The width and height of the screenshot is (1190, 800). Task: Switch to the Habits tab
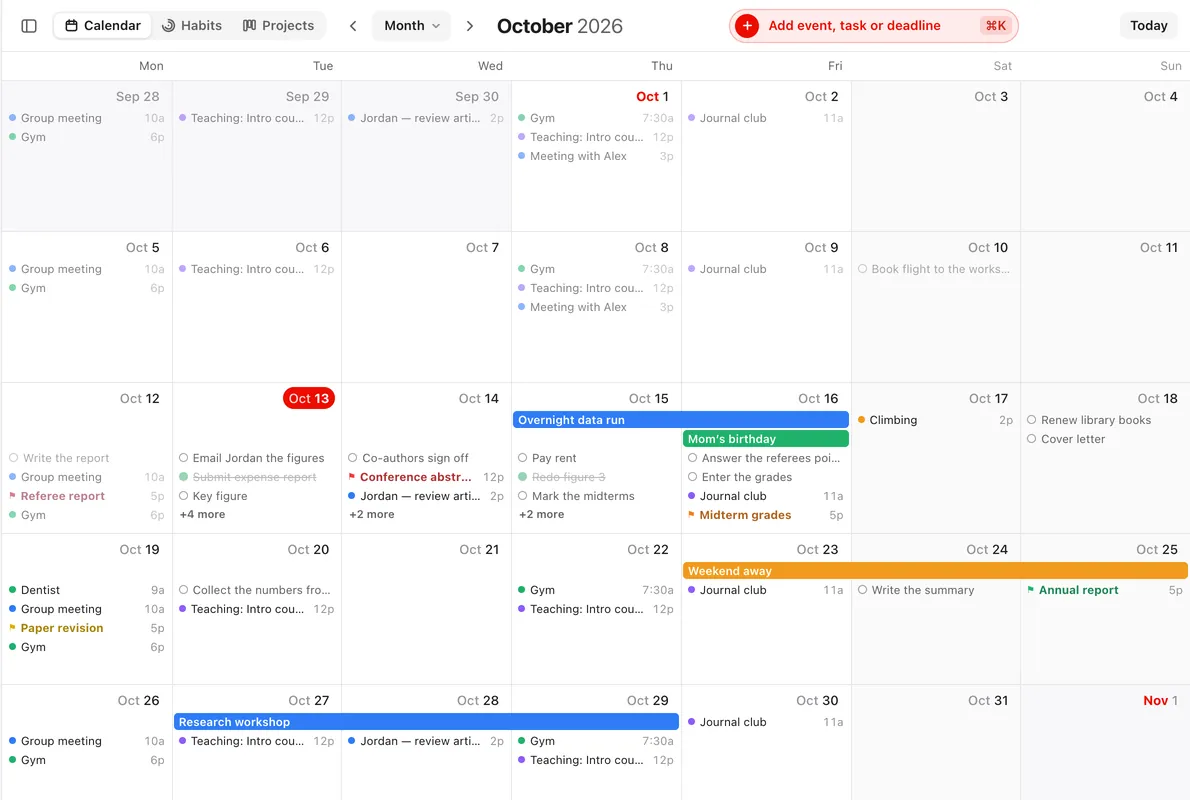point(192,26)
